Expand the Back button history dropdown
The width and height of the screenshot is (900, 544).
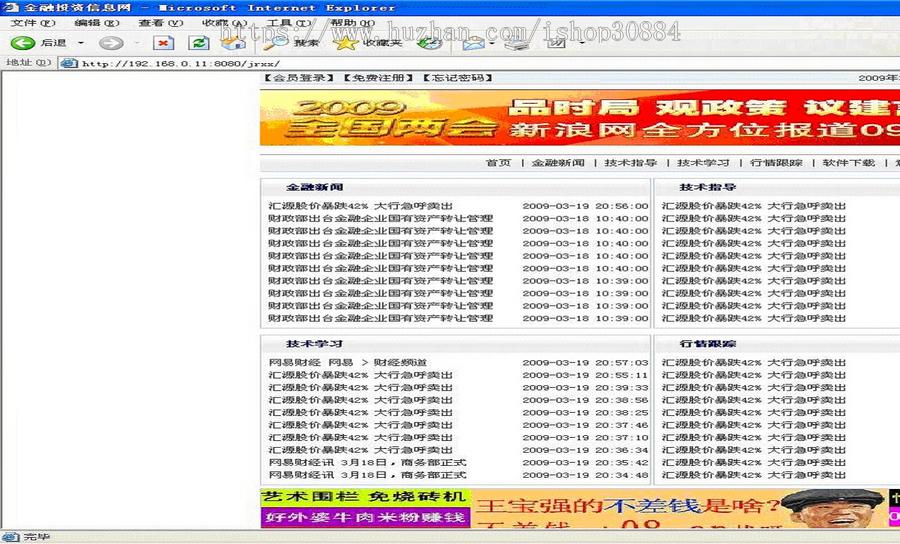coord(81,43)
